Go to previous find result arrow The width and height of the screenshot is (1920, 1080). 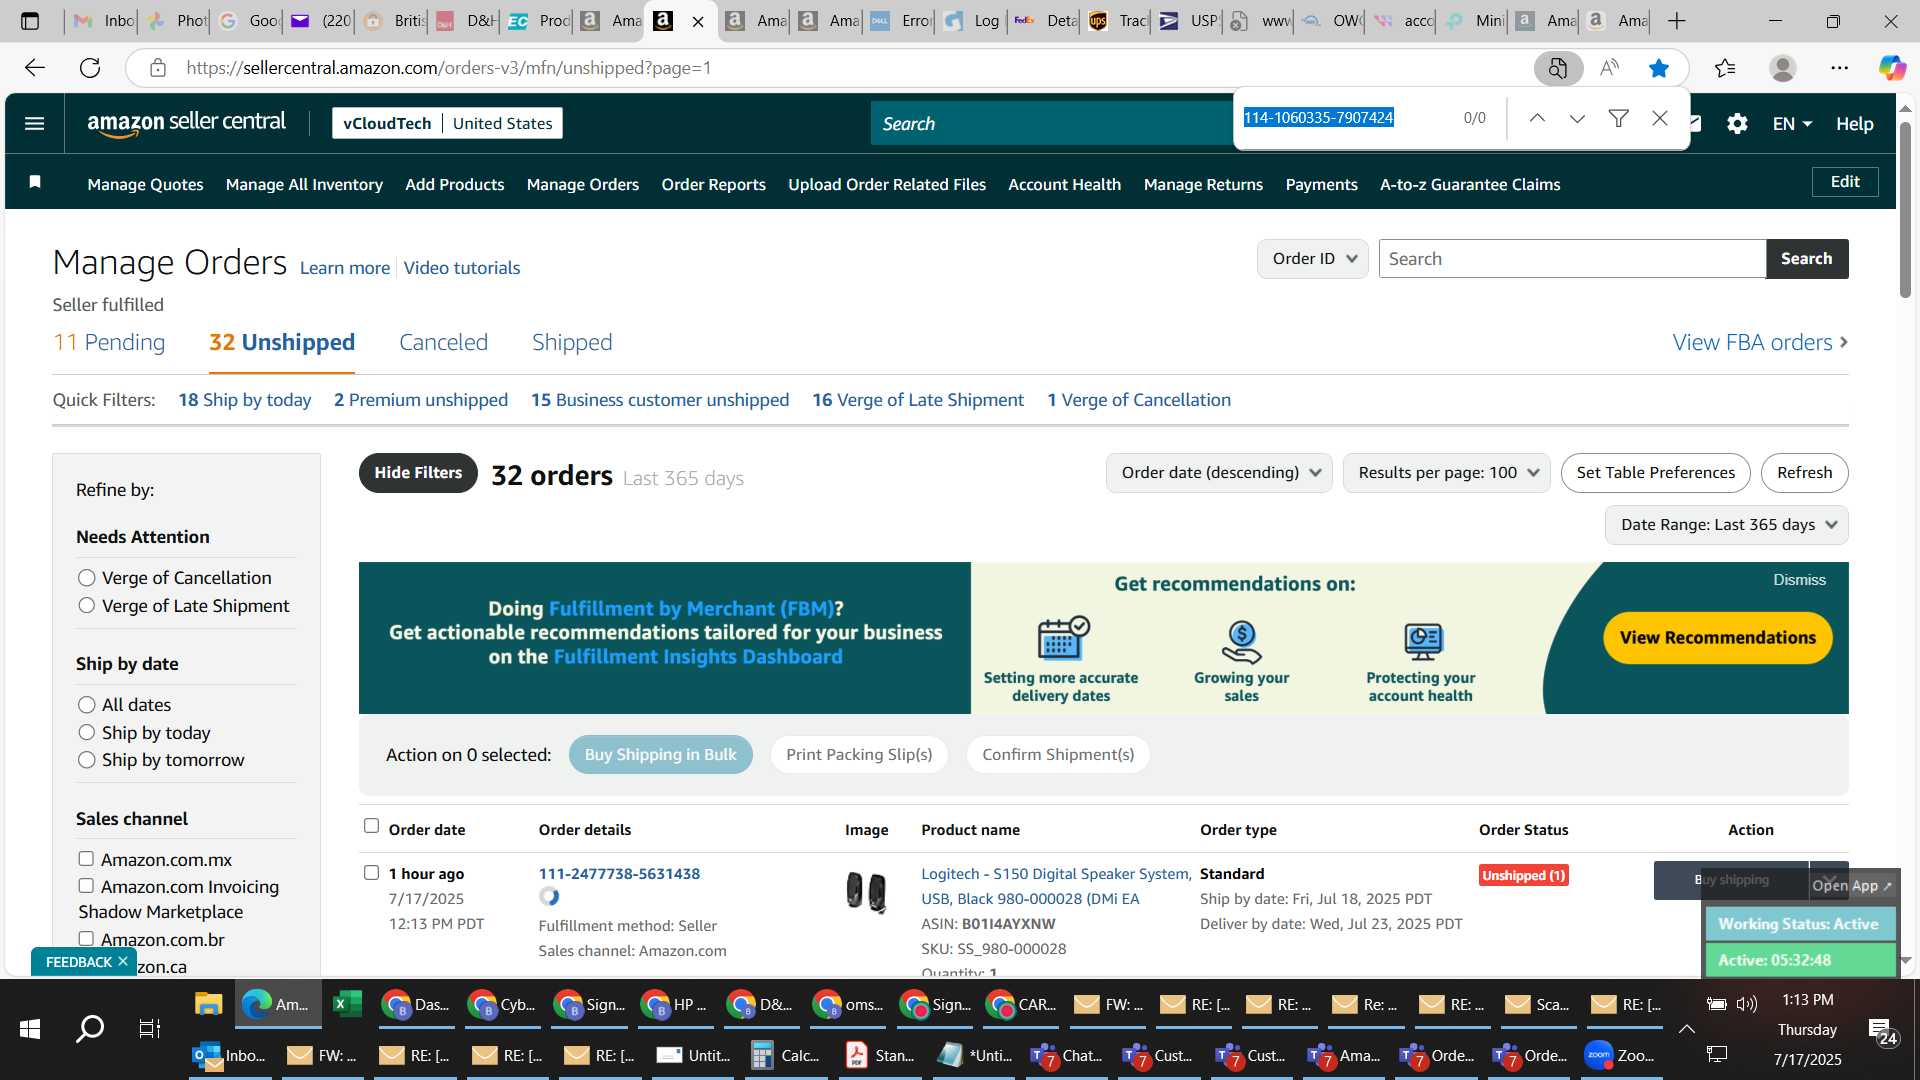point(1537,118)
